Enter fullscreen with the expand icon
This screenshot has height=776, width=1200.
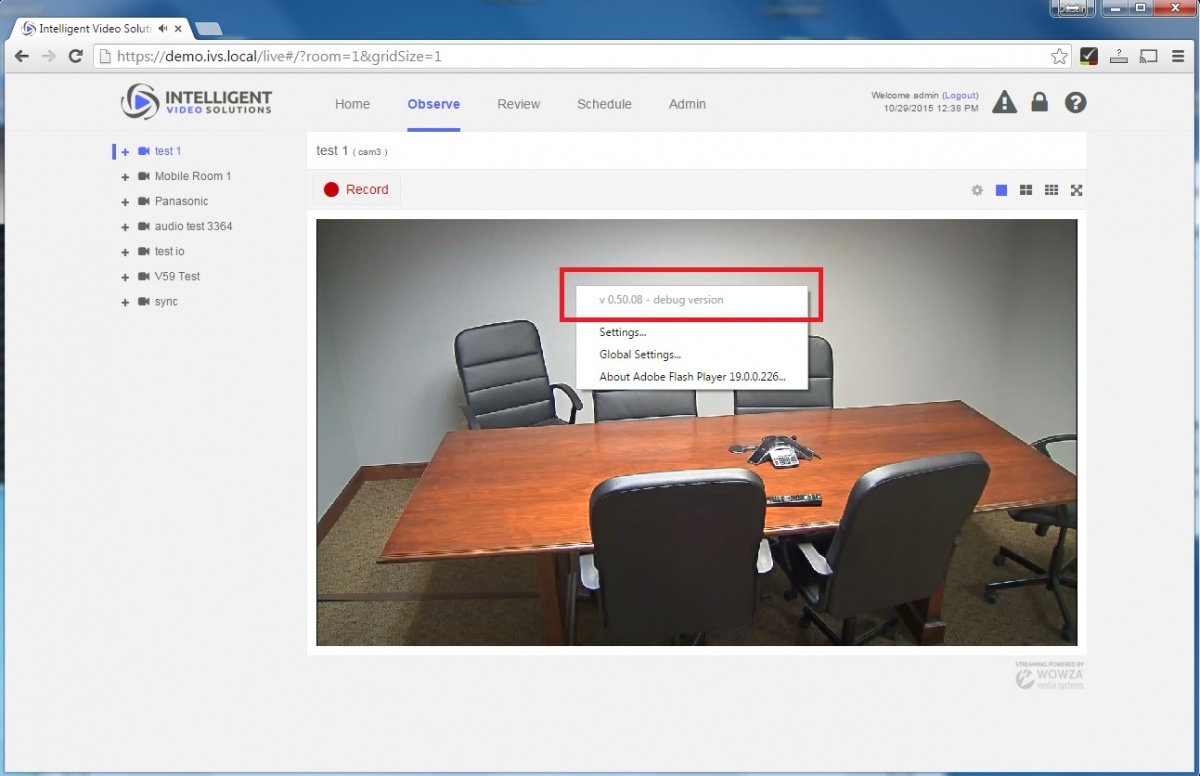[1077, 190]
